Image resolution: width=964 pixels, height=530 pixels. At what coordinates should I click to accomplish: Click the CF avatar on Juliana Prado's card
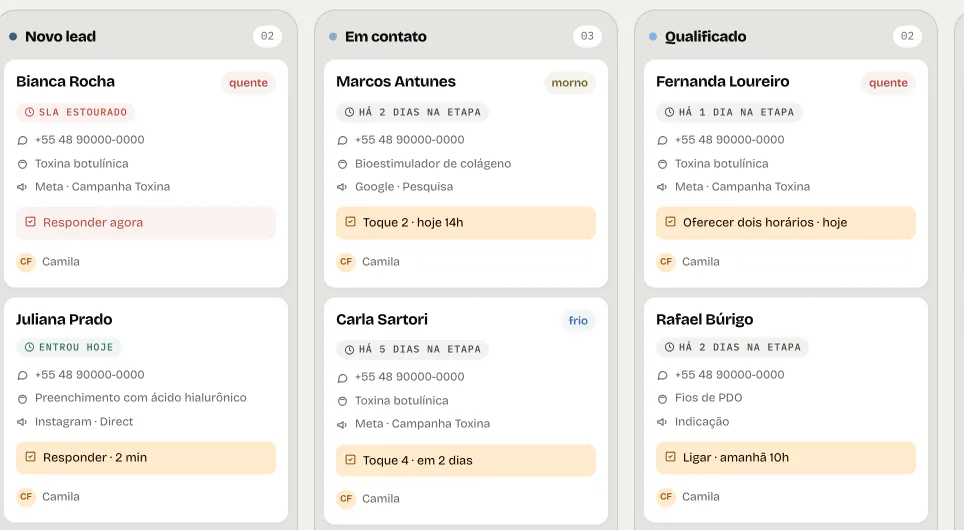tap(26, 496)
